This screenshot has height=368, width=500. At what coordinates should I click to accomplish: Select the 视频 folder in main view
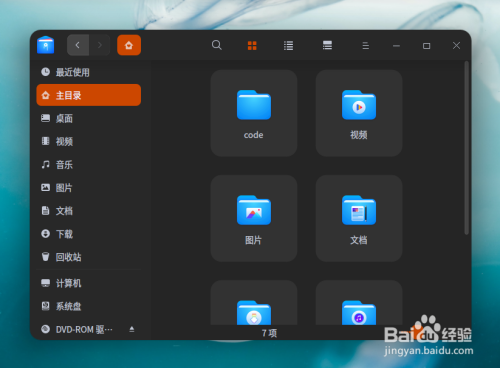click(x=359, y=113)
